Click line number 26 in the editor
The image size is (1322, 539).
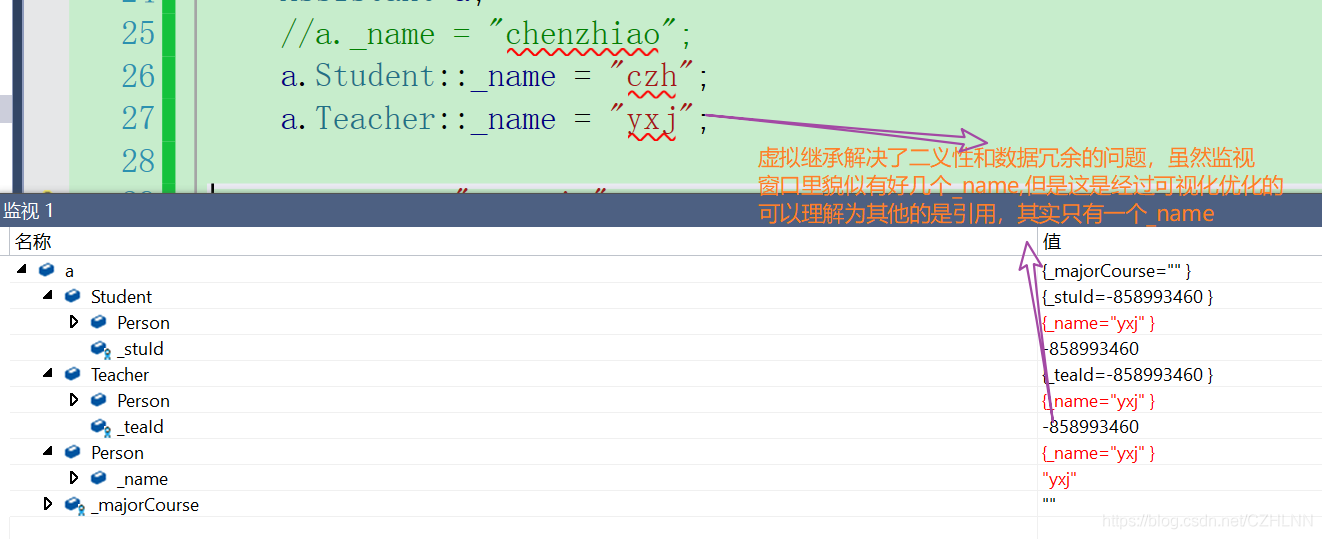pyautogui.click(x=139, y=77)
